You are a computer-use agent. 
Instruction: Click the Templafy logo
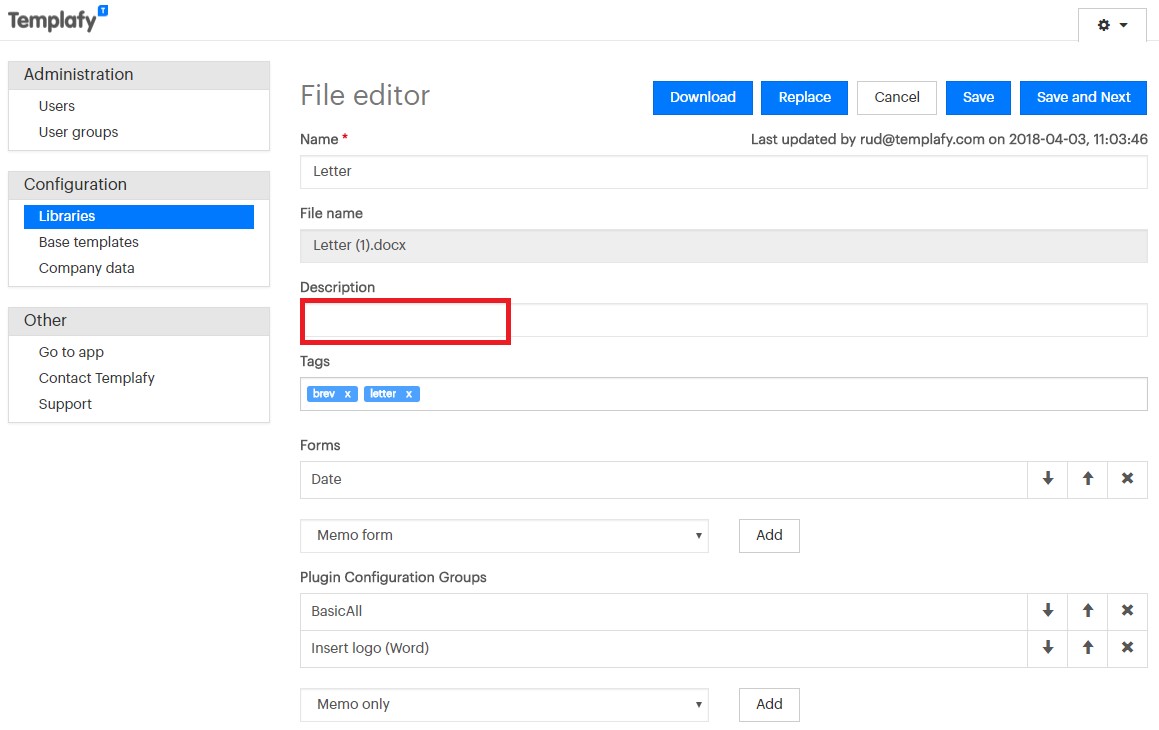58,19
